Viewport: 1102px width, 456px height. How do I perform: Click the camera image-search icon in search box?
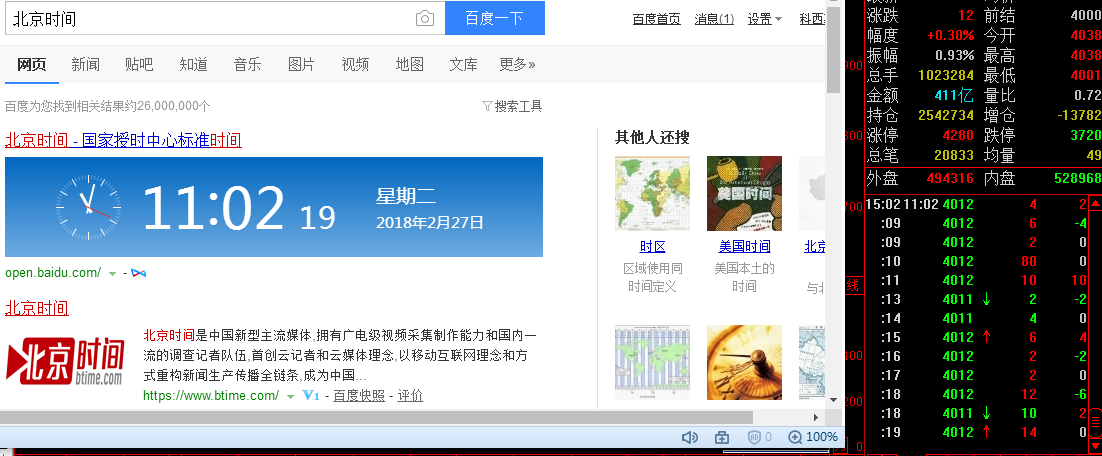point(424,18)
